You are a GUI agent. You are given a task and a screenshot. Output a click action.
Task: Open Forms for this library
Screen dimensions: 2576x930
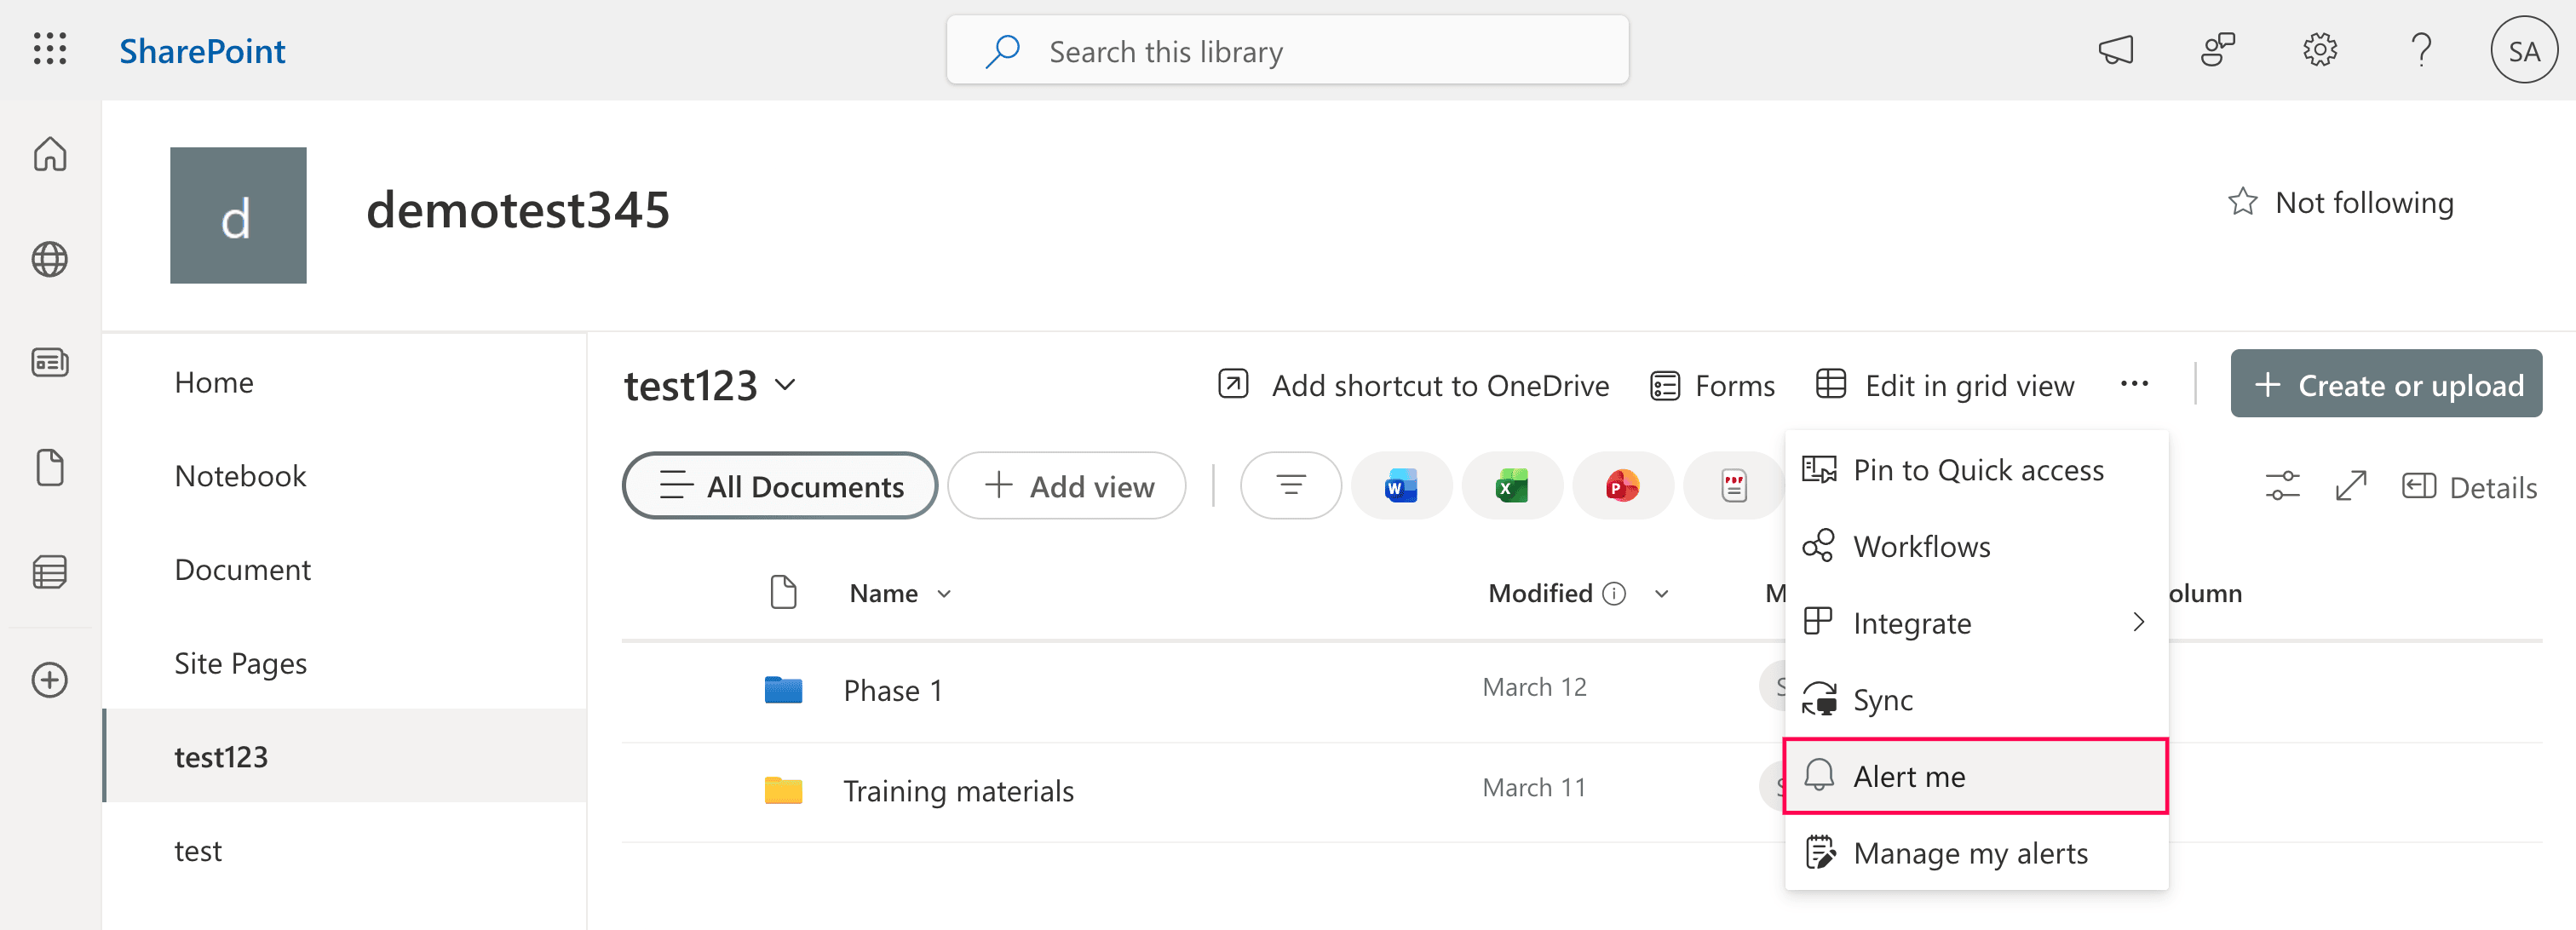coord(1712,385)
